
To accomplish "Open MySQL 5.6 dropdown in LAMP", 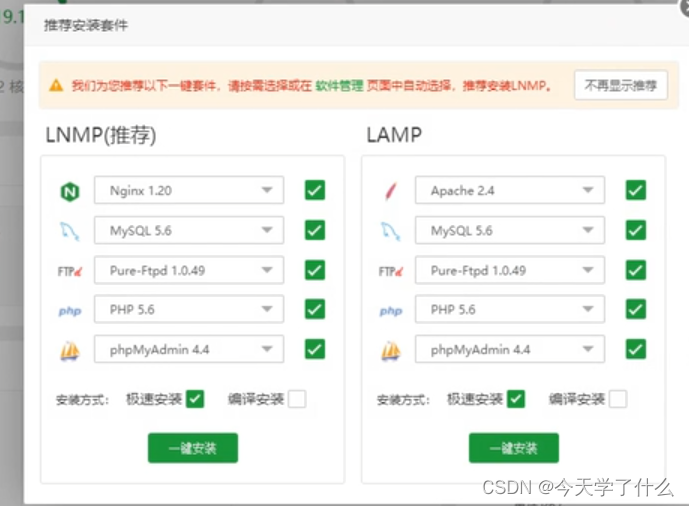I will (510, 230).
